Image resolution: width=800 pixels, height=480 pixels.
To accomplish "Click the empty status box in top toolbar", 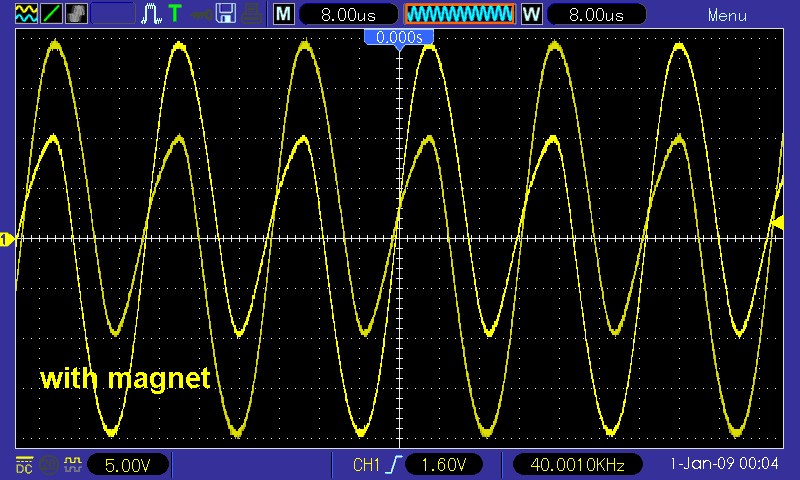I will pos(113,14).
